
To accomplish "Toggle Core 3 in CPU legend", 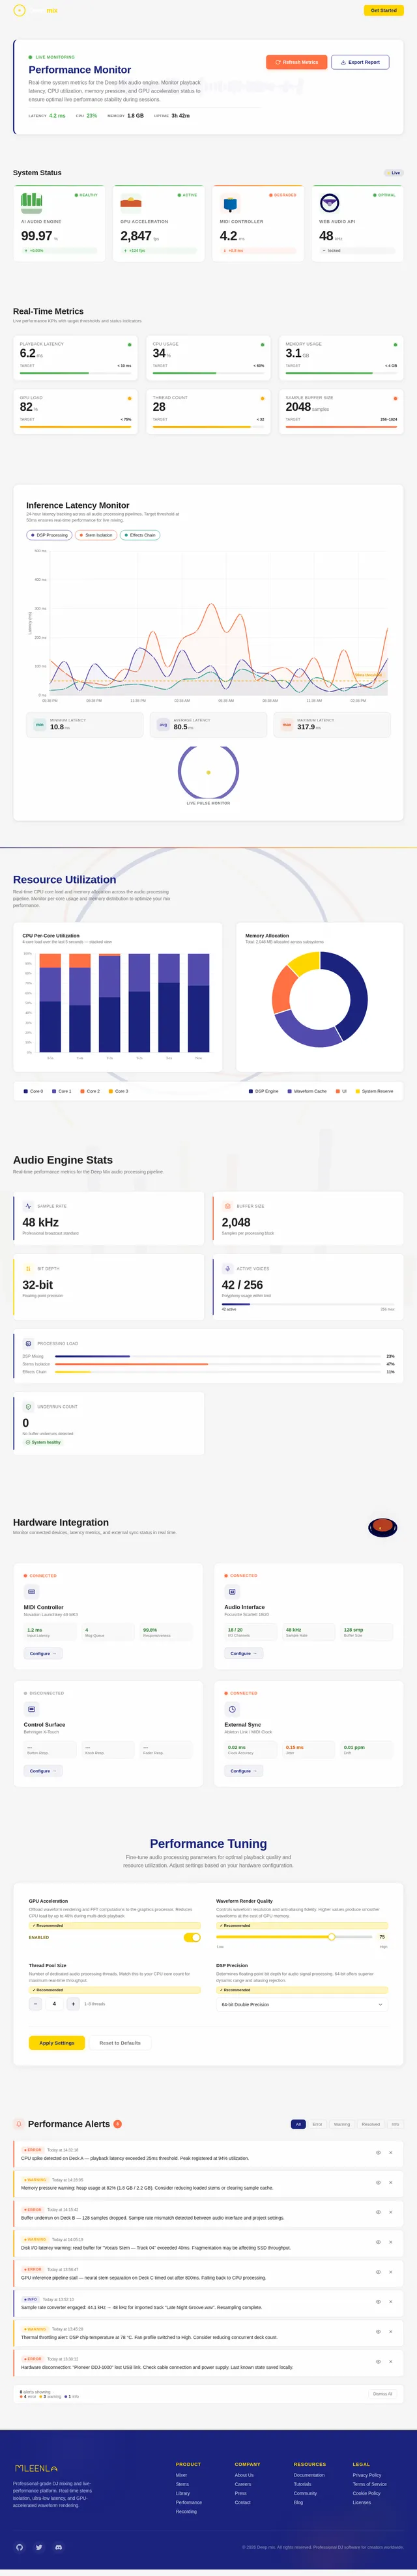I will 119,1091.
